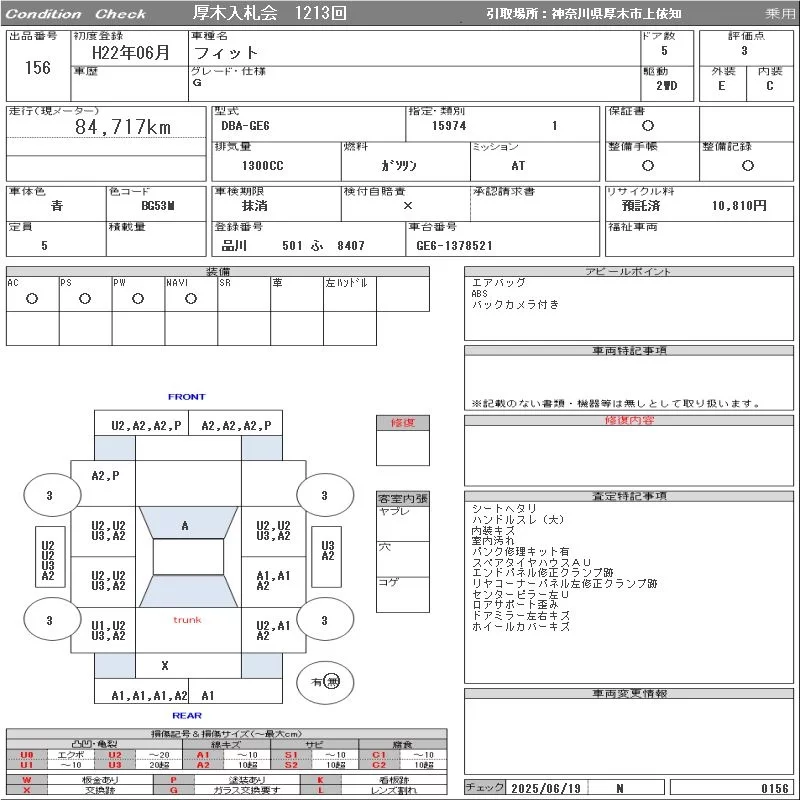
Task: Click the ヤブレ interior row
Action: (x=403, y=523)
